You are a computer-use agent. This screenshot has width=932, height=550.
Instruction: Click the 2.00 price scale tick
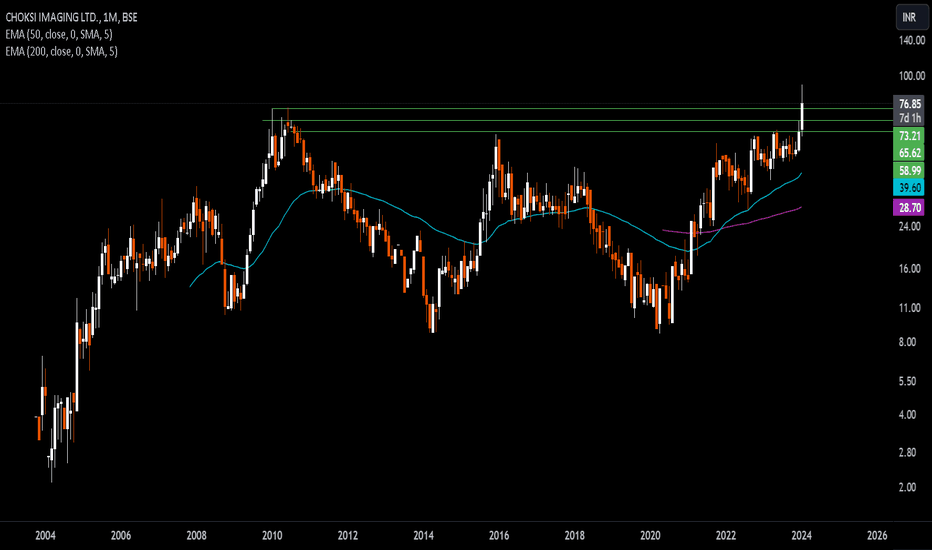pos(910,487)
